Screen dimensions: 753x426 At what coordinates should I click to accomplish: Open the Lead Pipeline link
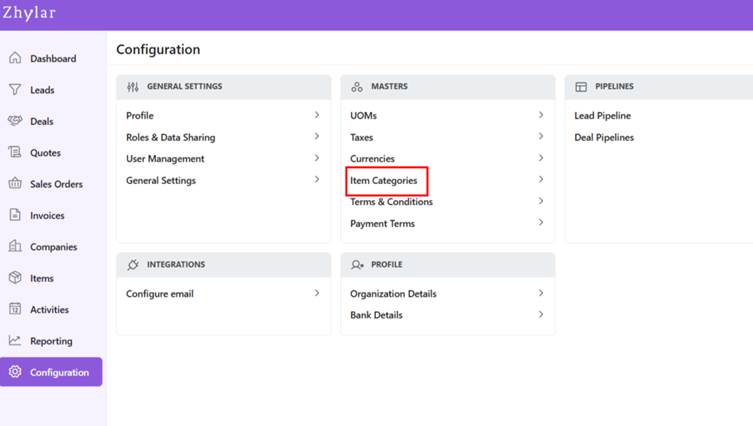(602, 116)
